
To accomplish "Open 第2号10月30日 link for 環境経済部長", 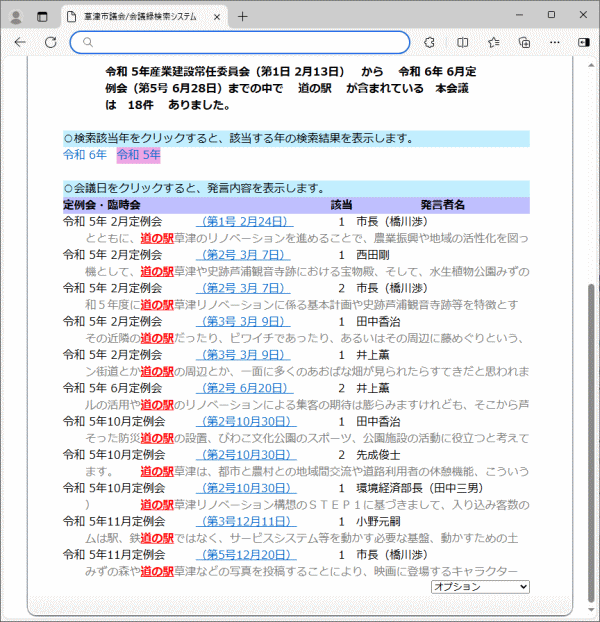I will (246, 488).
